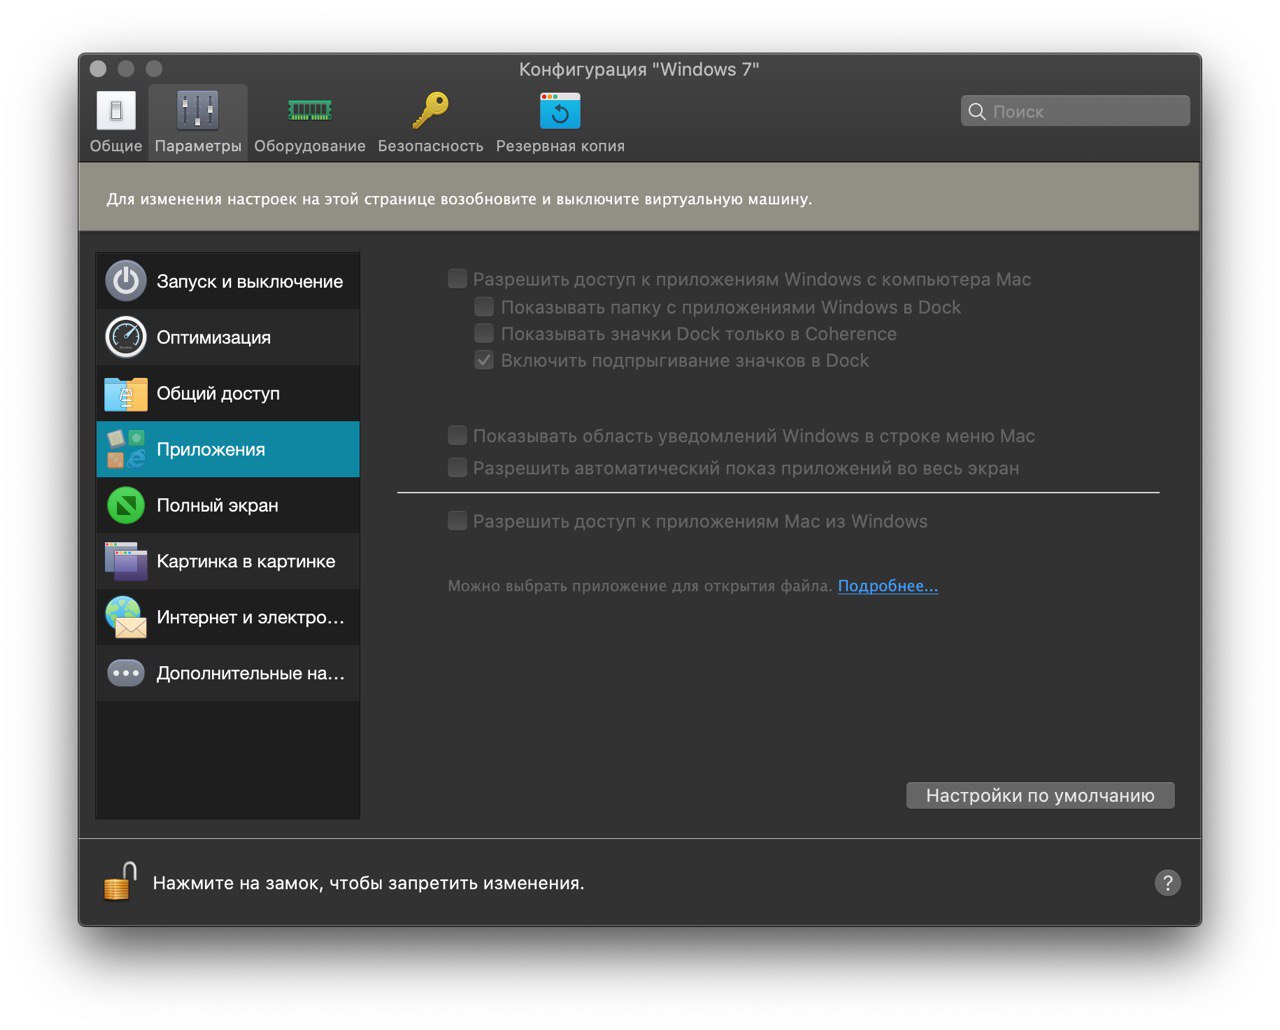The width and height of the screenshot is (1280, 1030).
Task: Select Общий доступ in the sidebar list
Action: pyautogui.click(x=228, y=393)
